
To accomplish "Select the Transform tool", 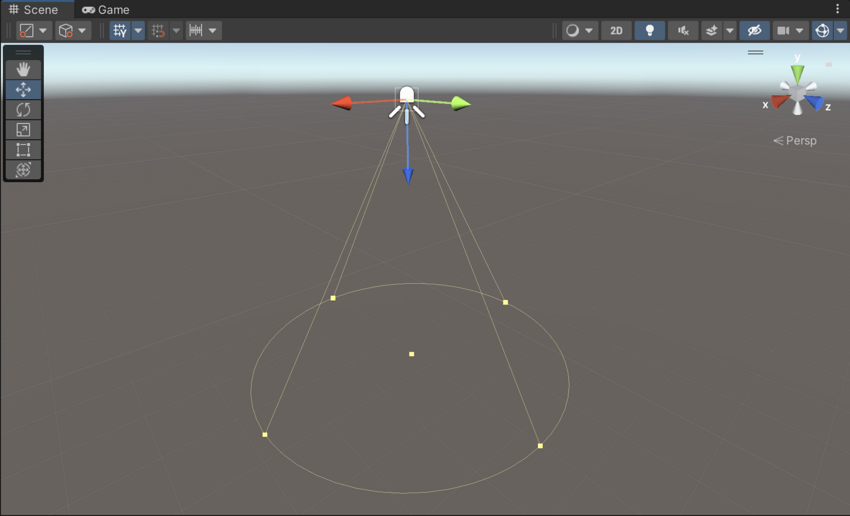I will click(x=23, y=170).
